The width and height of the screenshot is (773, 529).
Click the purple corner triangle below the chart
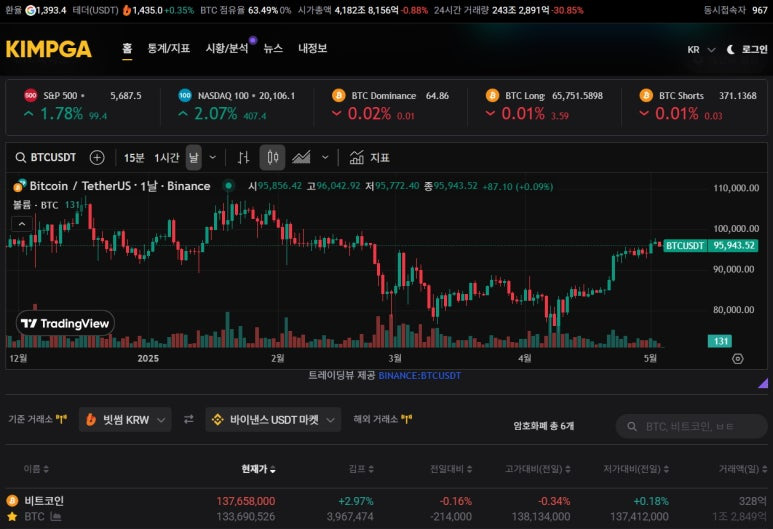pos(763,383)
